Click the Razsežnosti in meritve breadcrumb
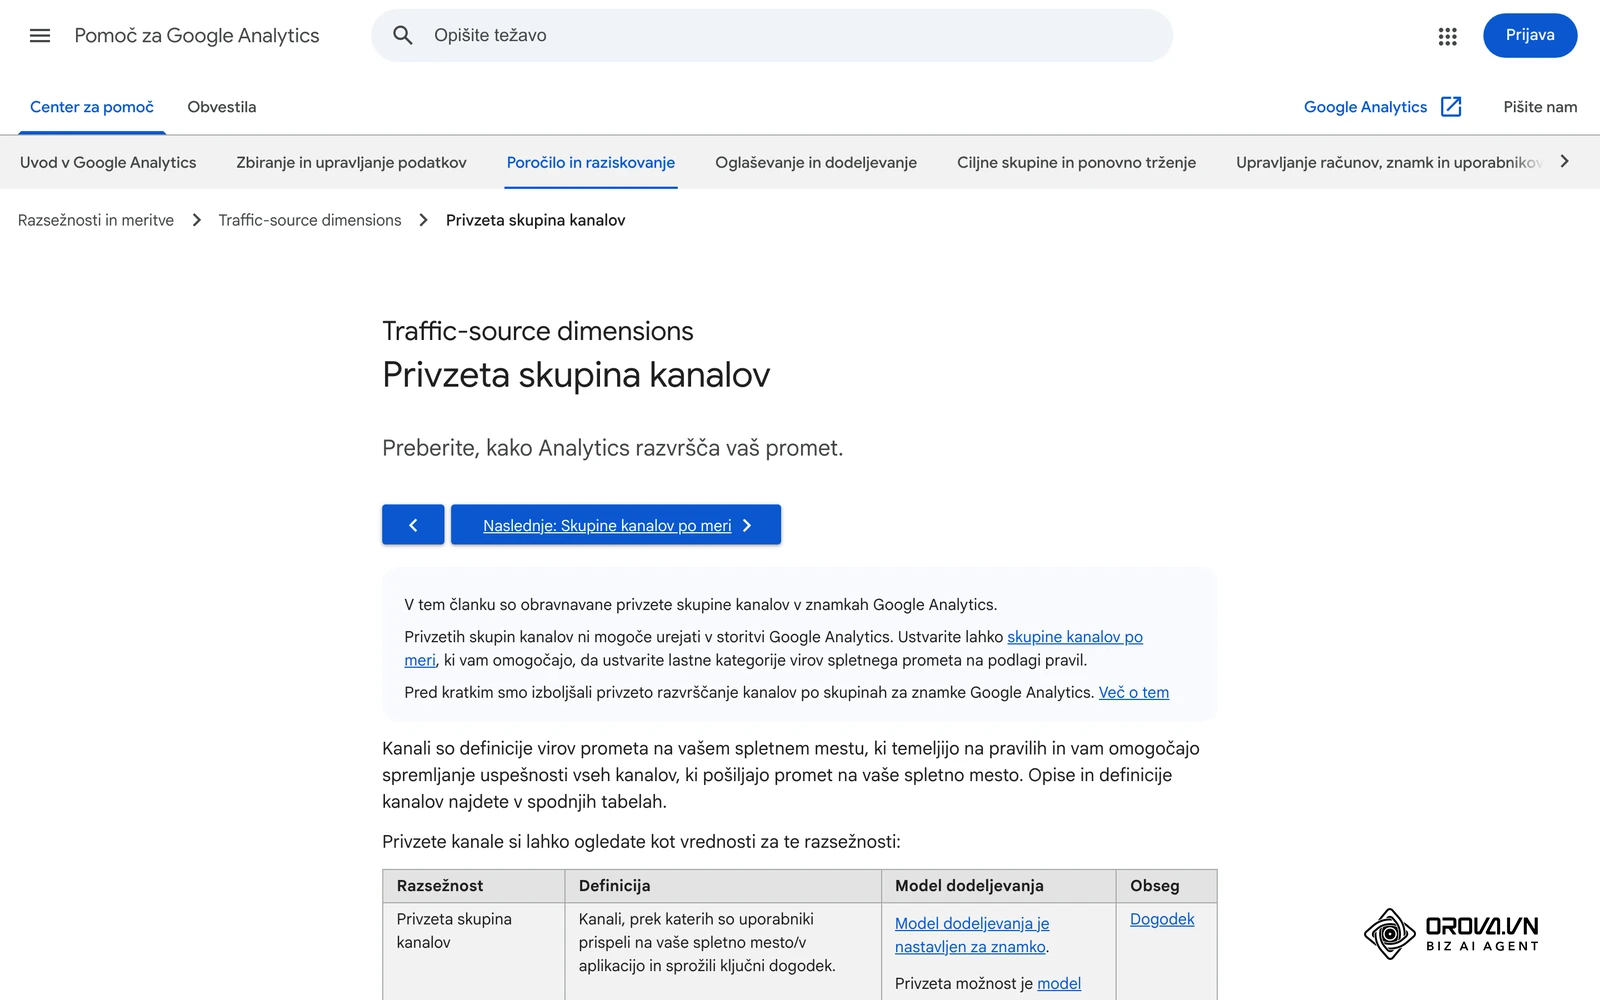This screenshot has height=1000, width=1600. (96, 220)
